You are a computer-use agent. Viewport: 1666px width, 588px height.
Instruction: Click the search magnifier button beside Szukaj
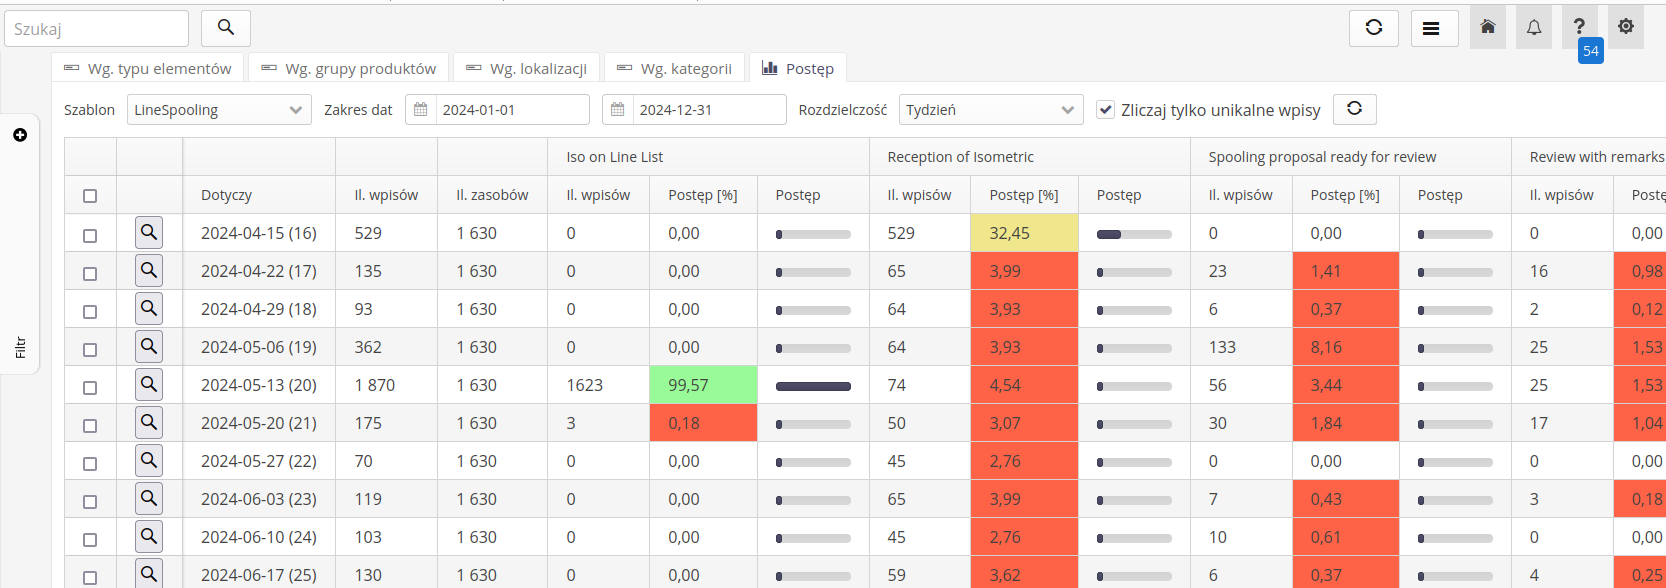(226, 28)
